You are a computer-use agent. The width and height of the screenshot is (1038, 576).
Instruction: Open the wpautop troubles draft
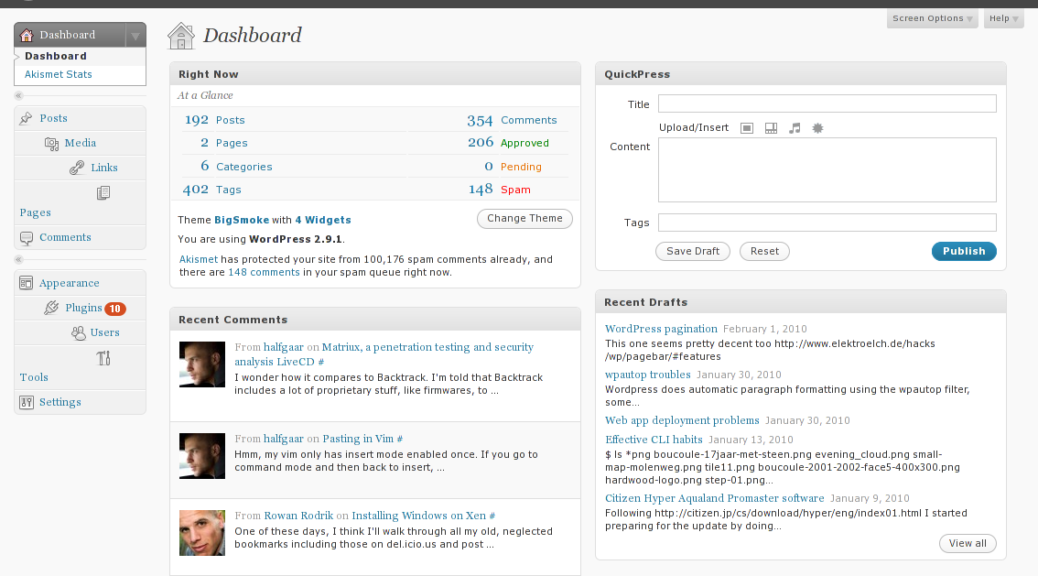[x=647, y=374]
